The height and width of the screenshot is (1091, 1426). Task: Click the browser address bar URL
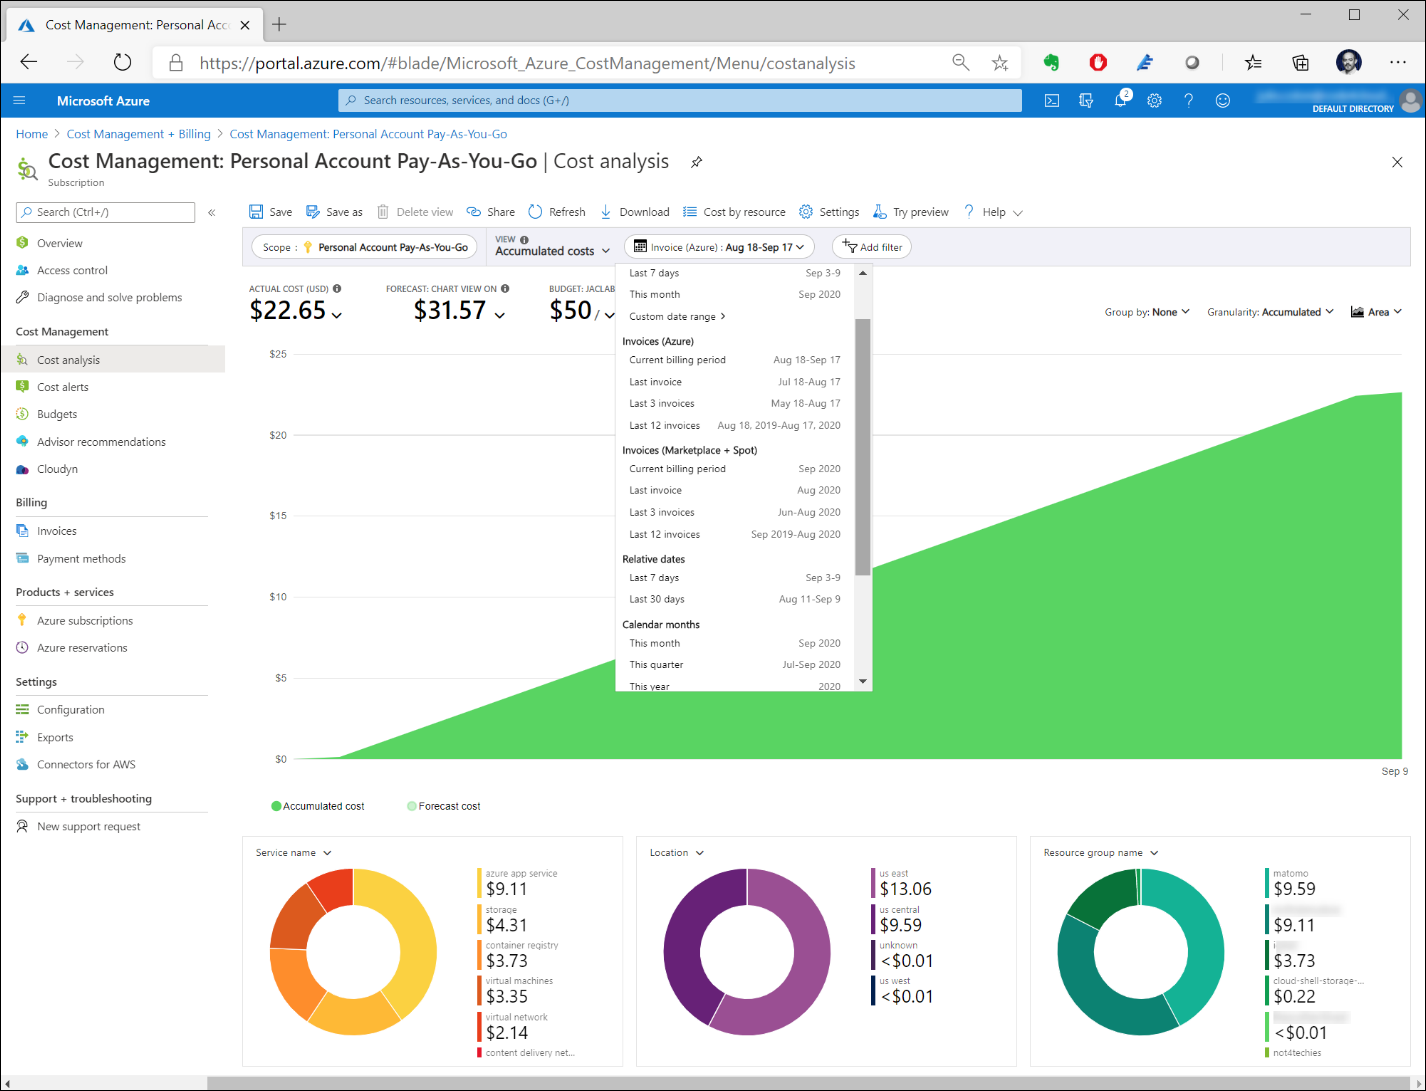click(527, 63)
